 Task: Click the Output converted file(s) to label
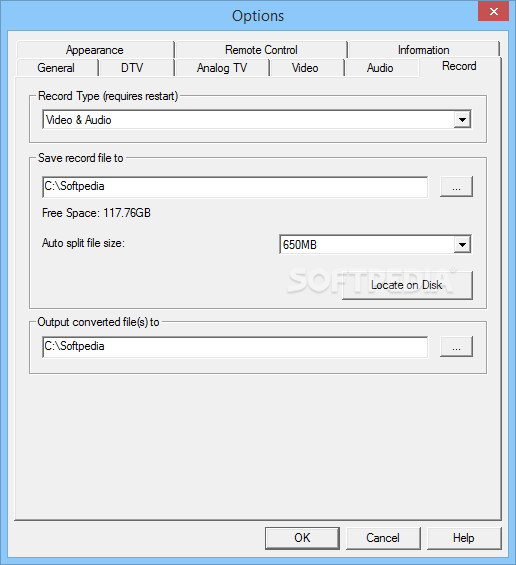[98, 322]
